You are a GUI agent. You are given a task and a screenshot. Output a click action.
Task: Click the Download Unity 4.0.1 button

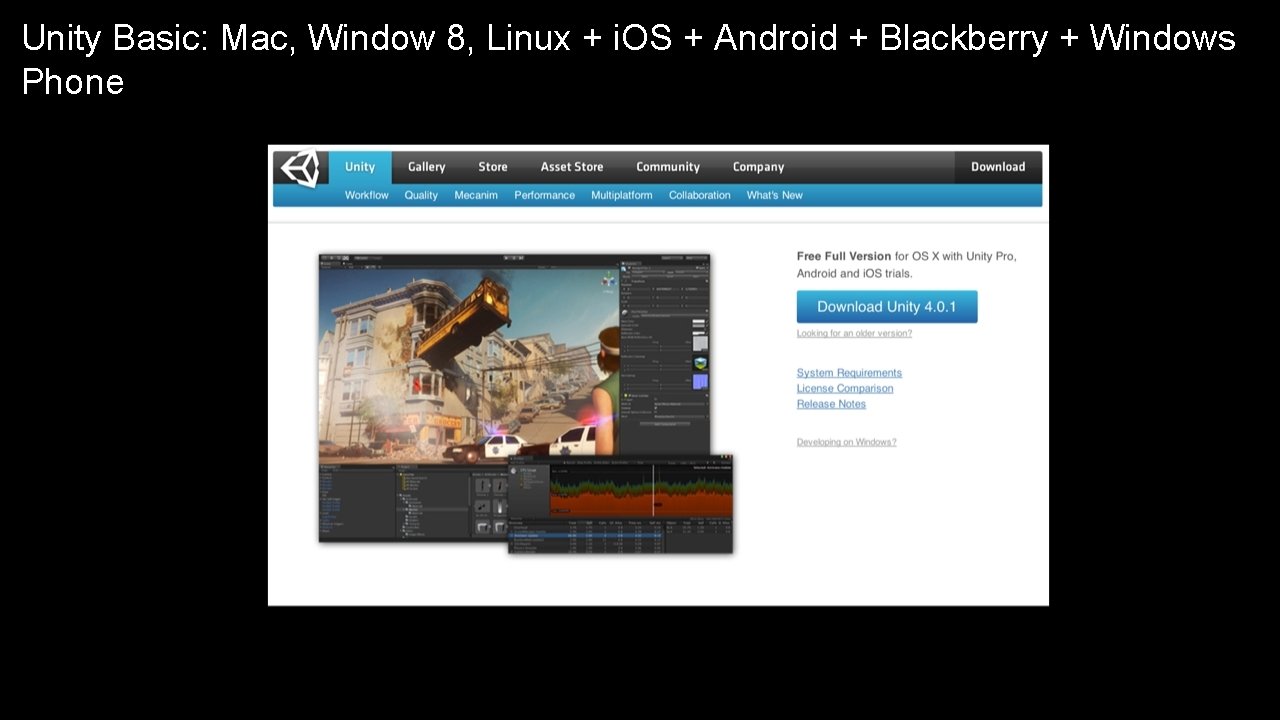click(887, 307)
